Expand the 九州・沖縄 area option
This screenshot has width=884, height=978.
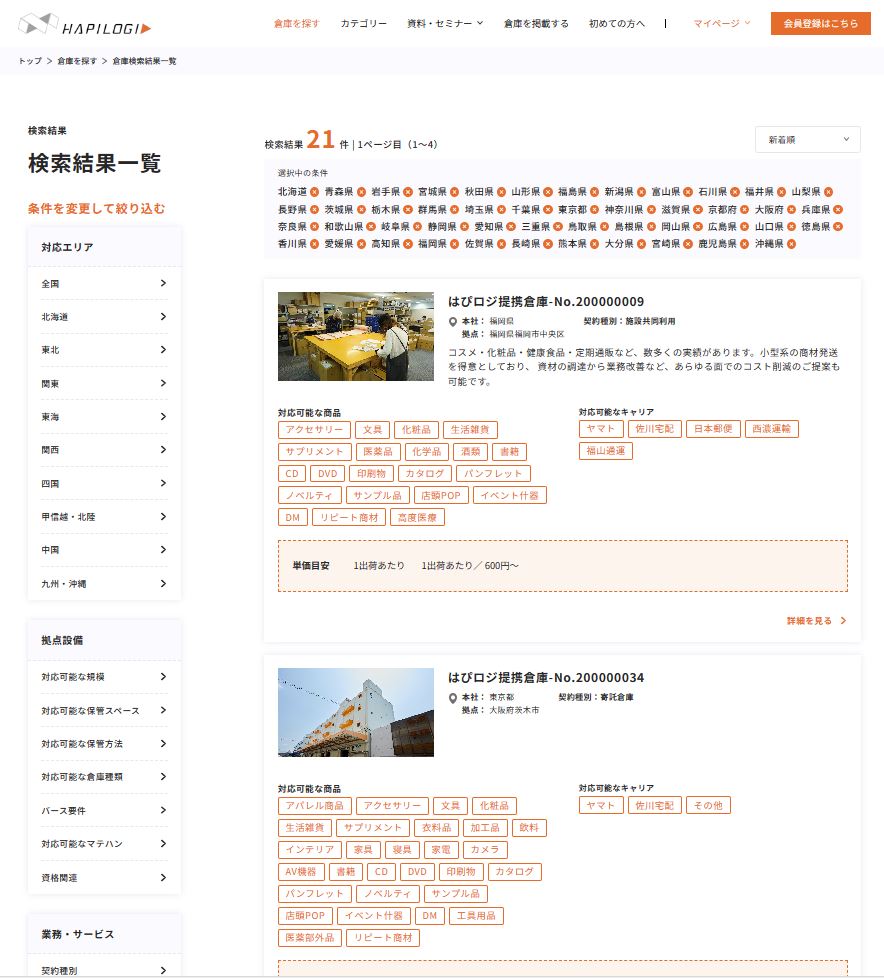click(x=104, y=584)
